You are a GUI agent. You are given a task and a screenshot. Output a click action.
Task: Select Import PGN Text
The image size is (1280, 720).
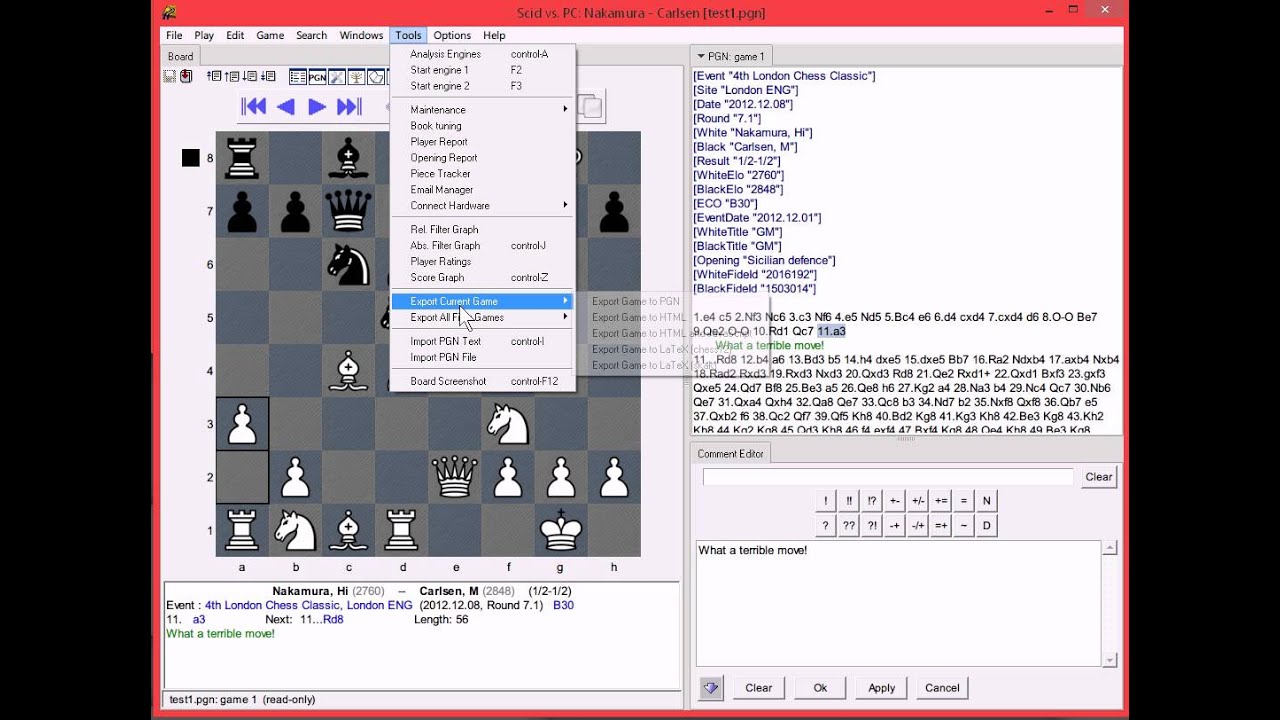click(482, 341)
